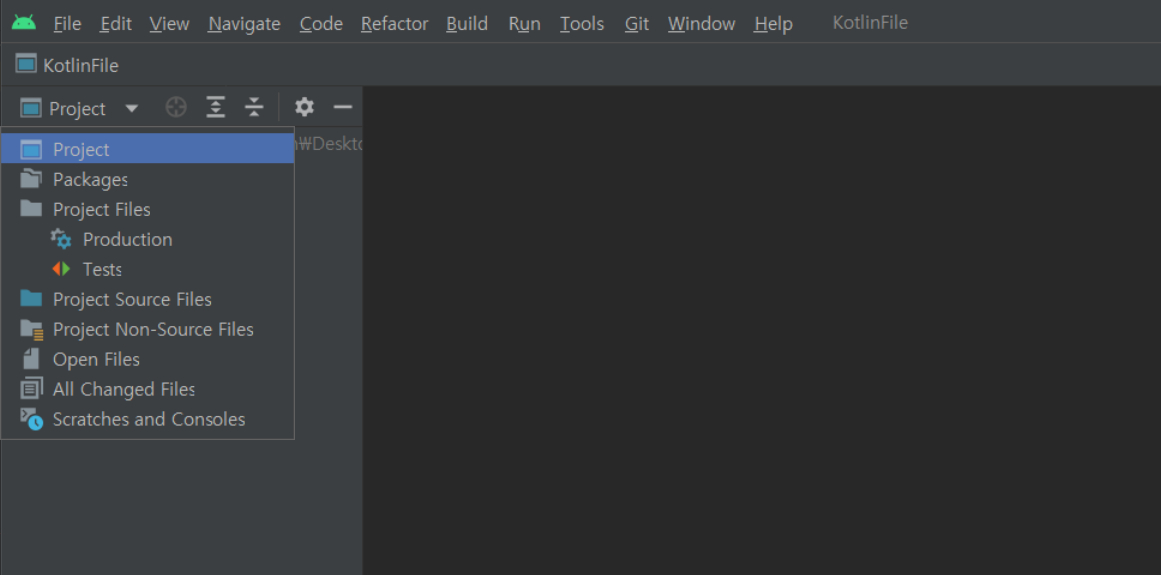
Task: Open the File menu
Action: 67,24
